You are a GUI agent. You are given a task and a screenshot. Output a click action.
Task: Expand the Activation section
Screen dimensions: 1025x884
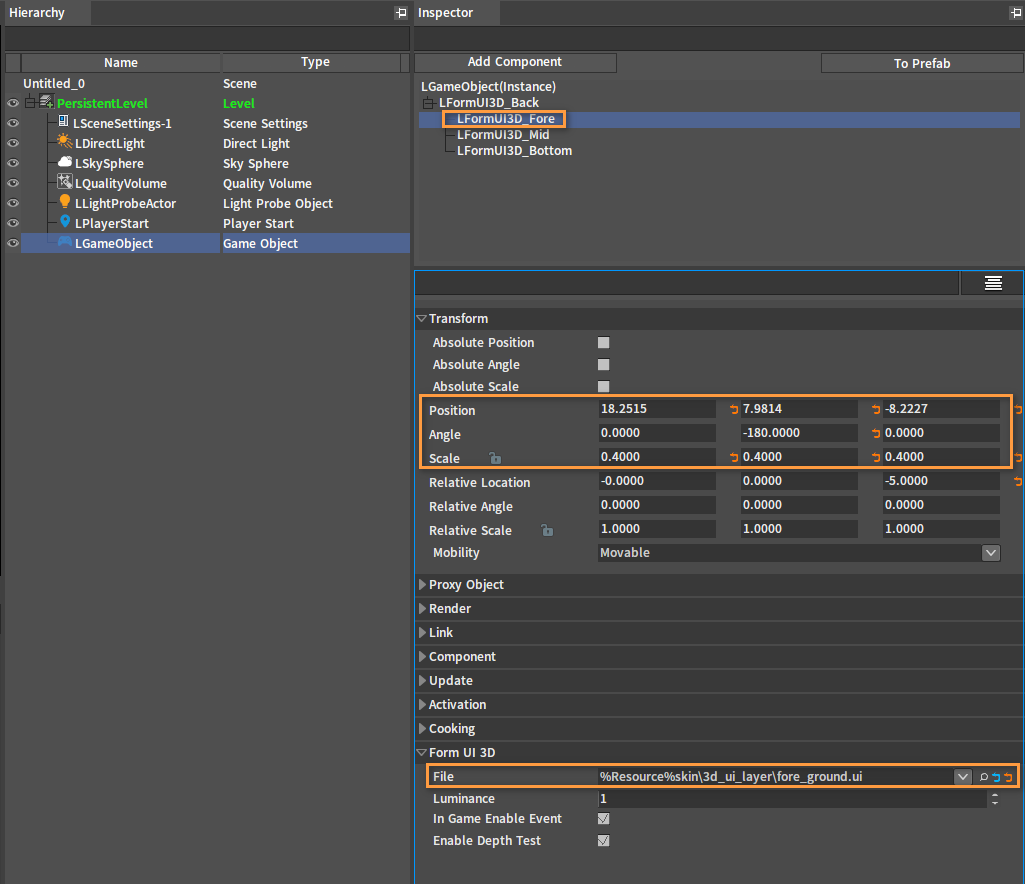[422, 704]
